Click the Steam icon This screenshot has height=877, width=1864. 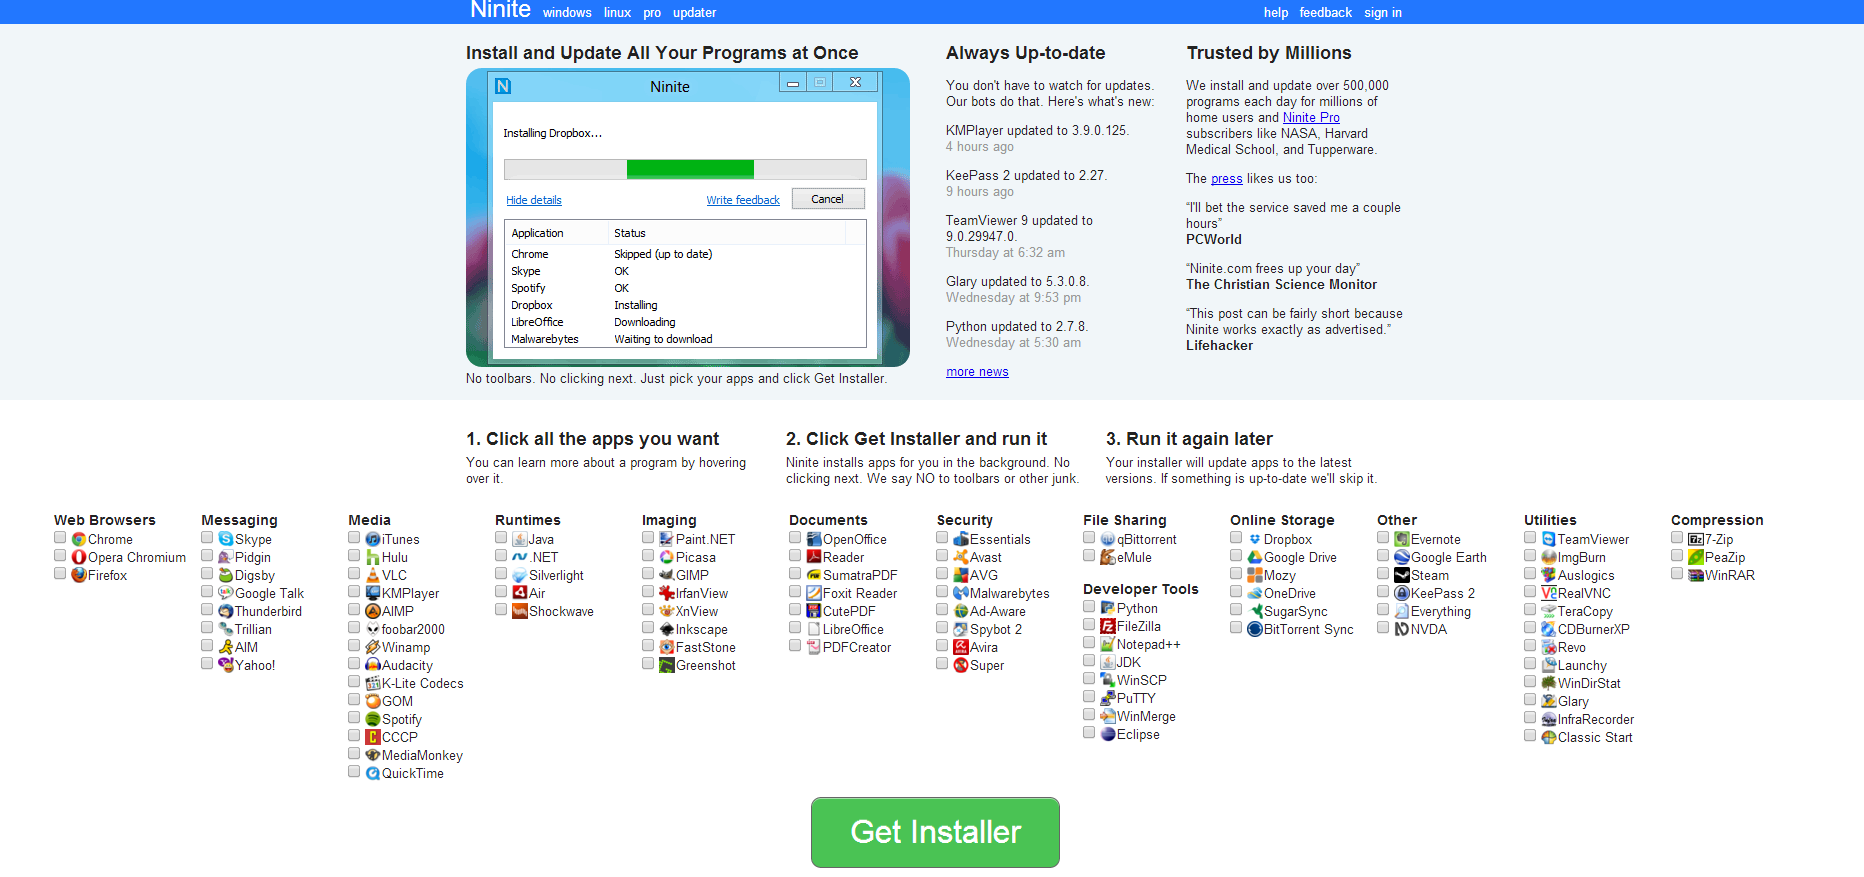tap(1402, 575)
